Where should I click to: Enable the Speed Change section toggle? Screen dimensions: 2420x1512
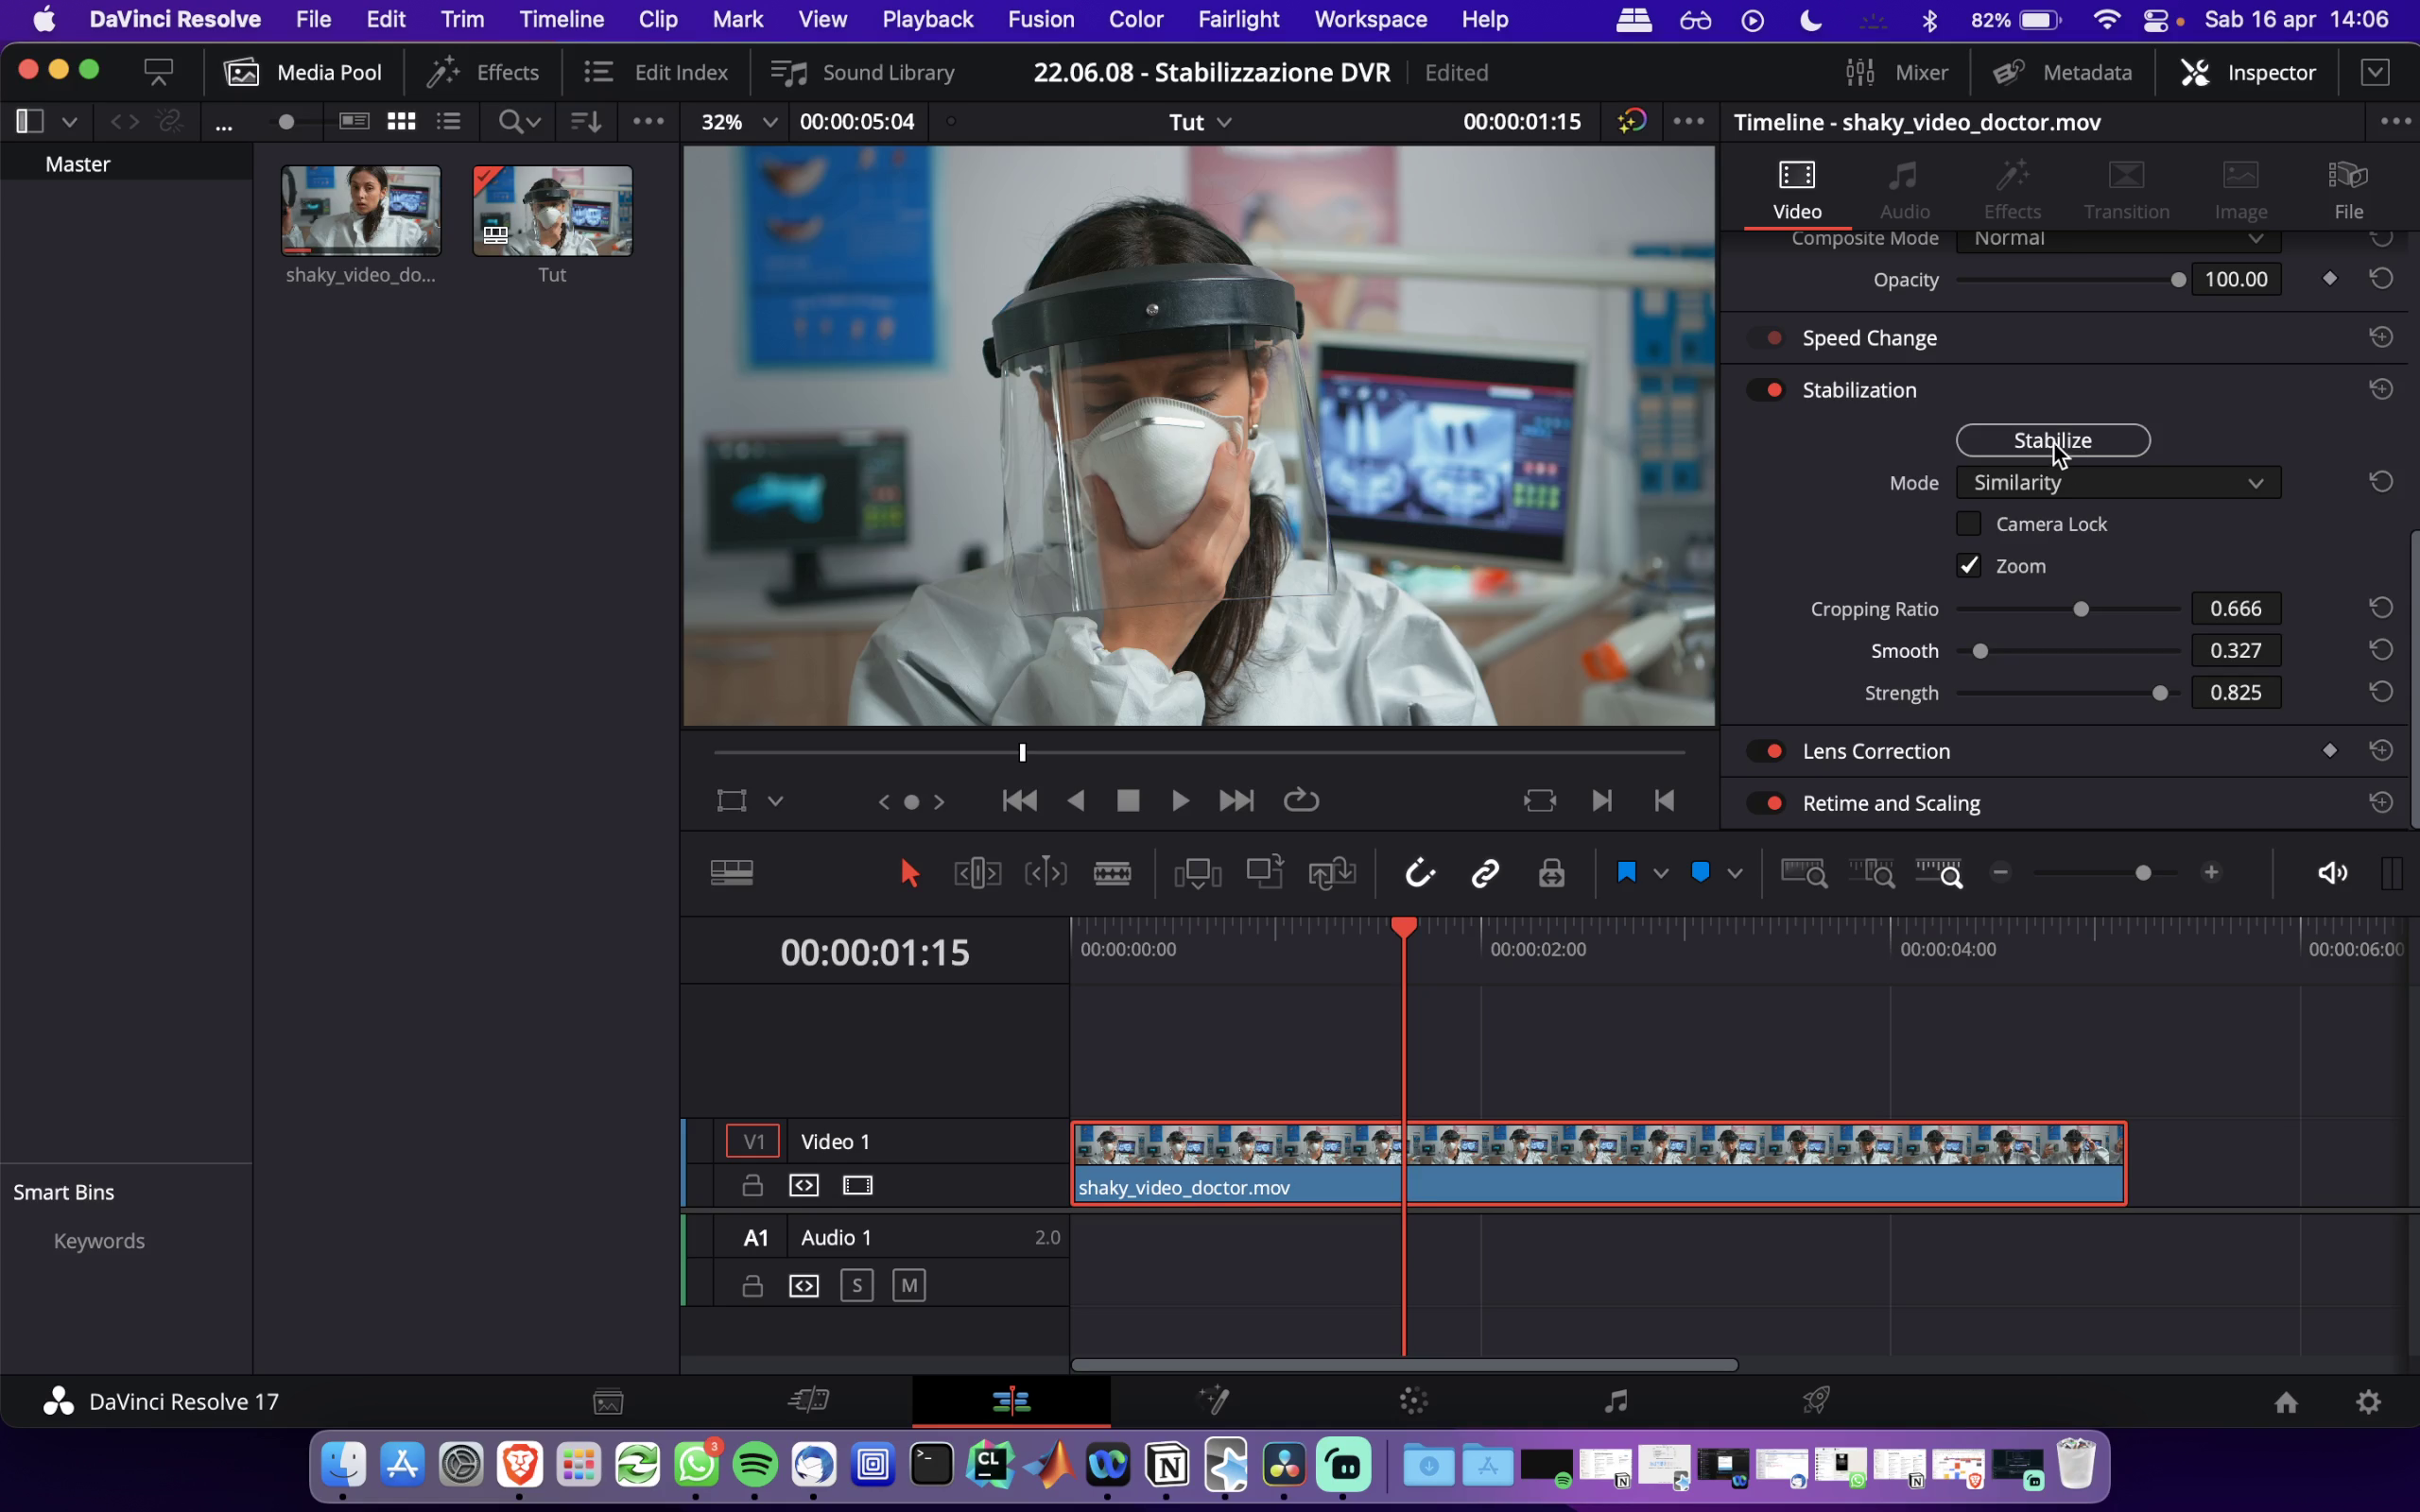1767,338
